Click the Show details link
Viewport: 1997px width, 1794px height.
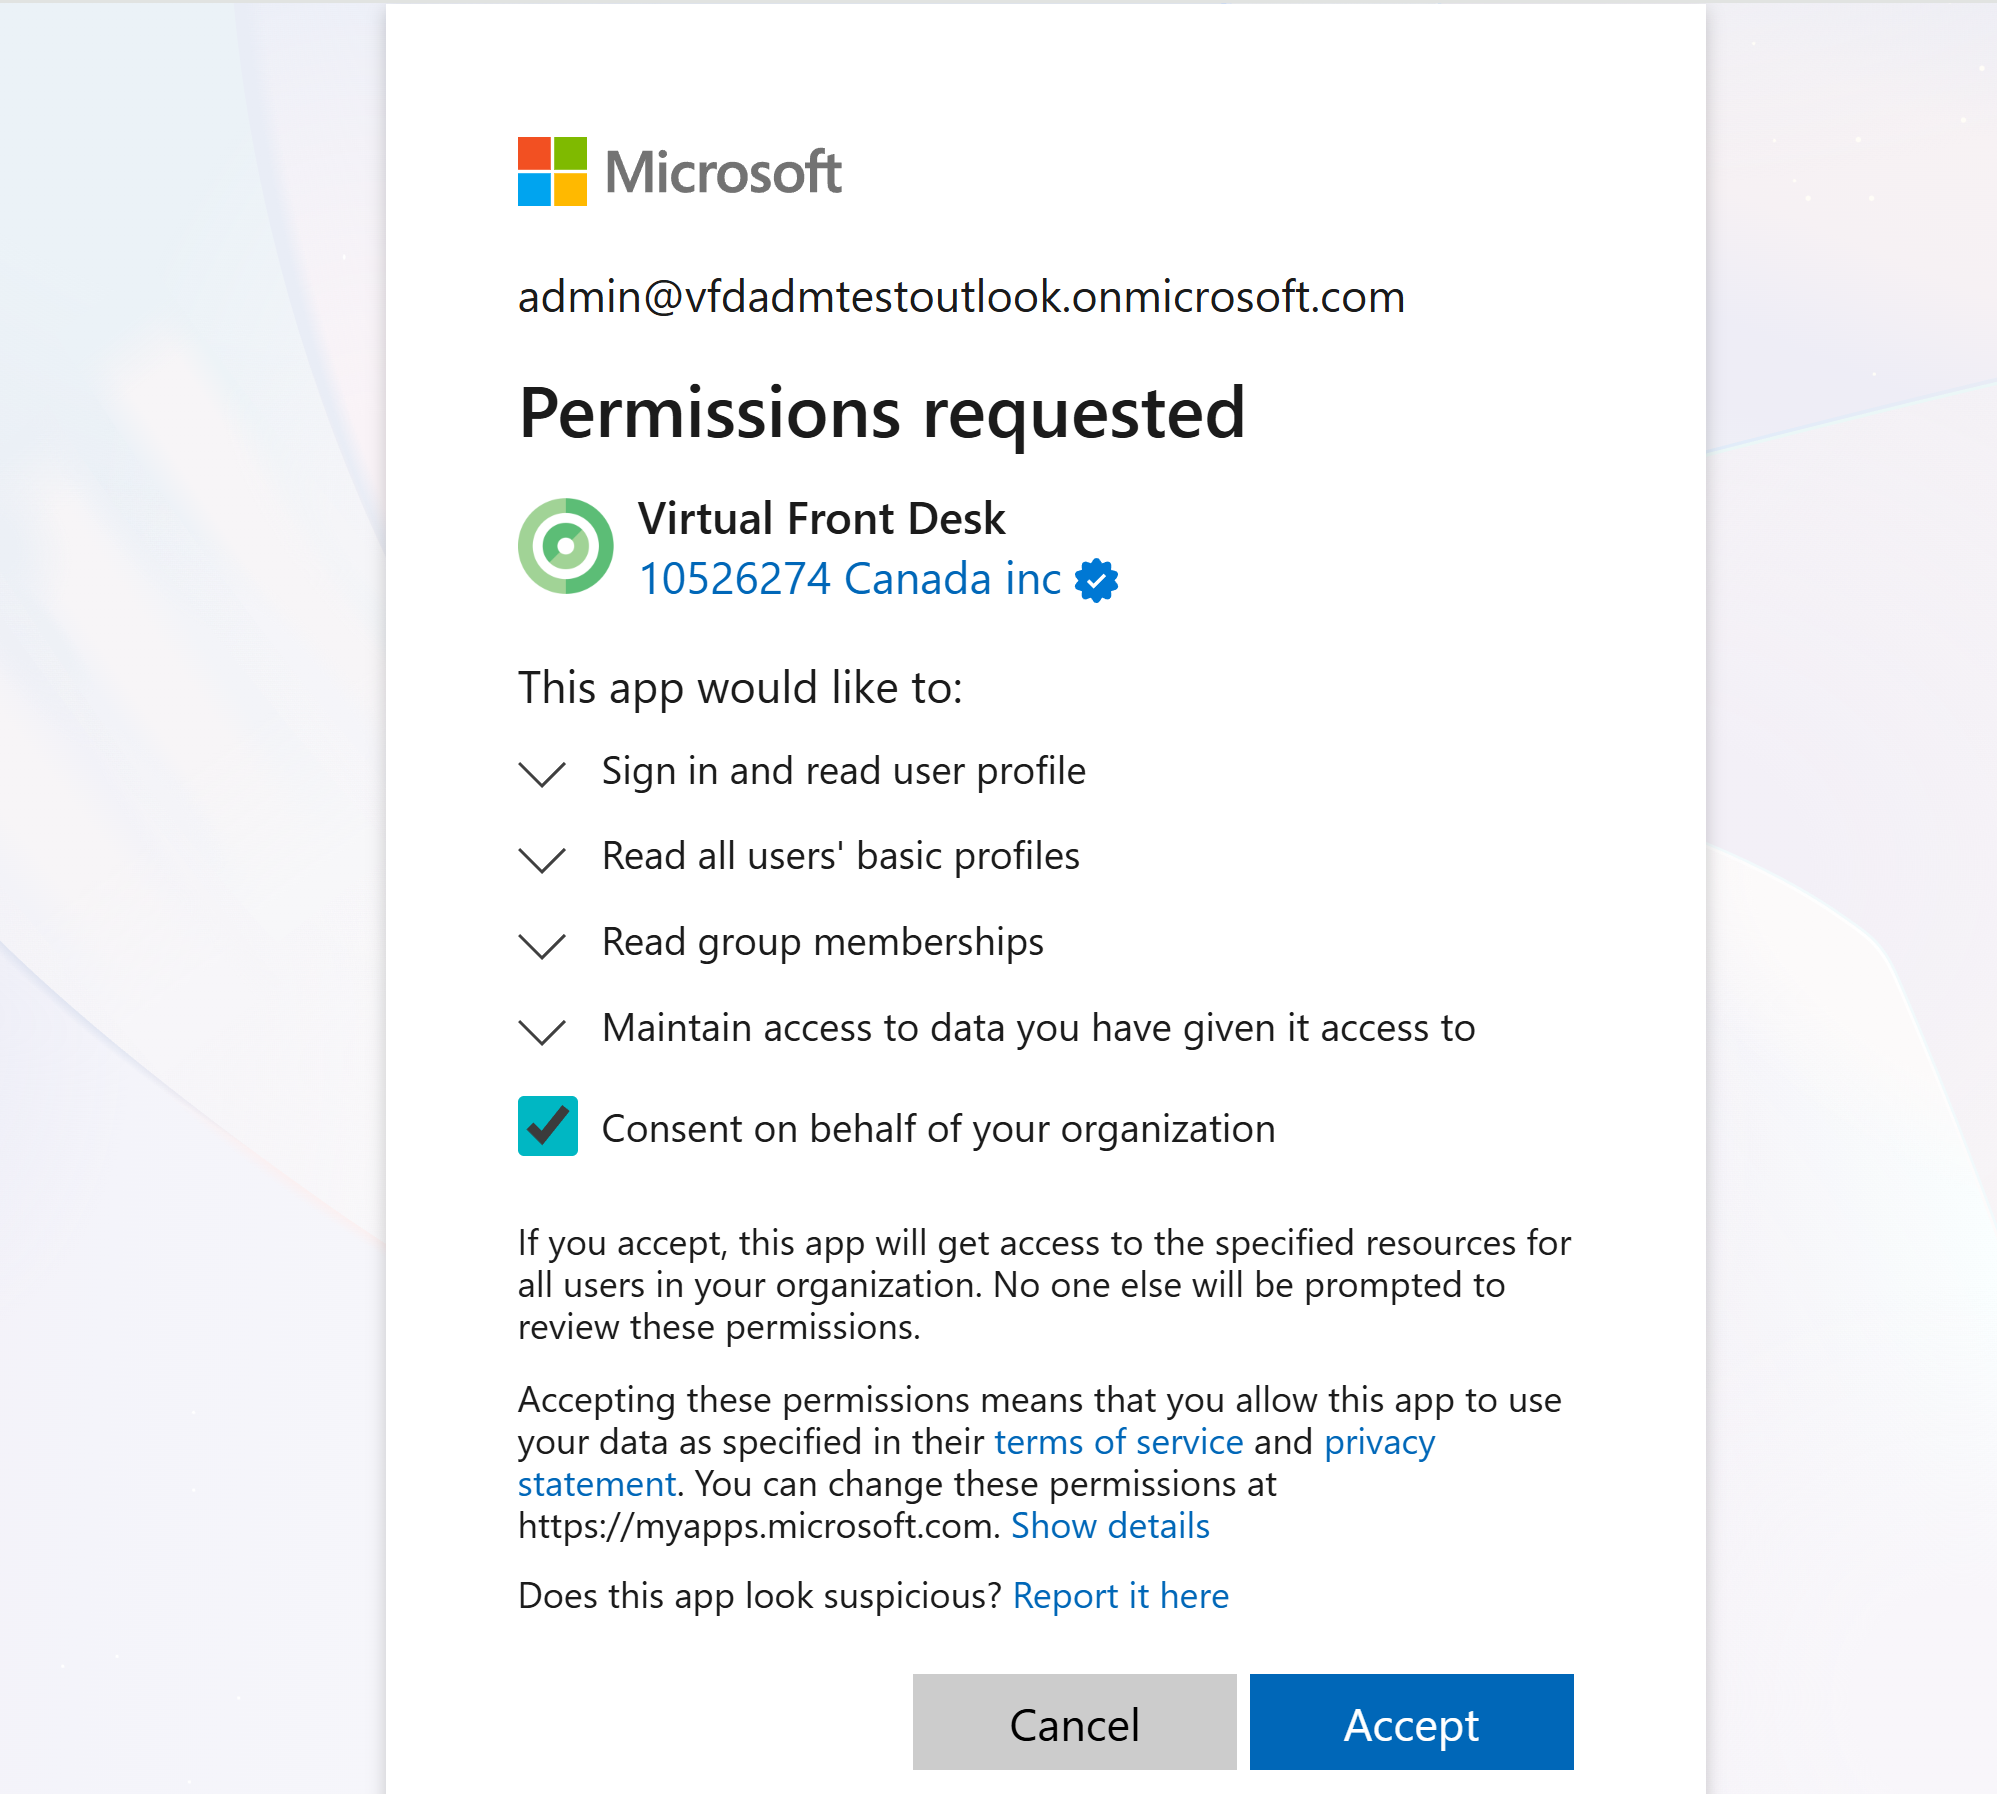[x=1110, y=1526]
